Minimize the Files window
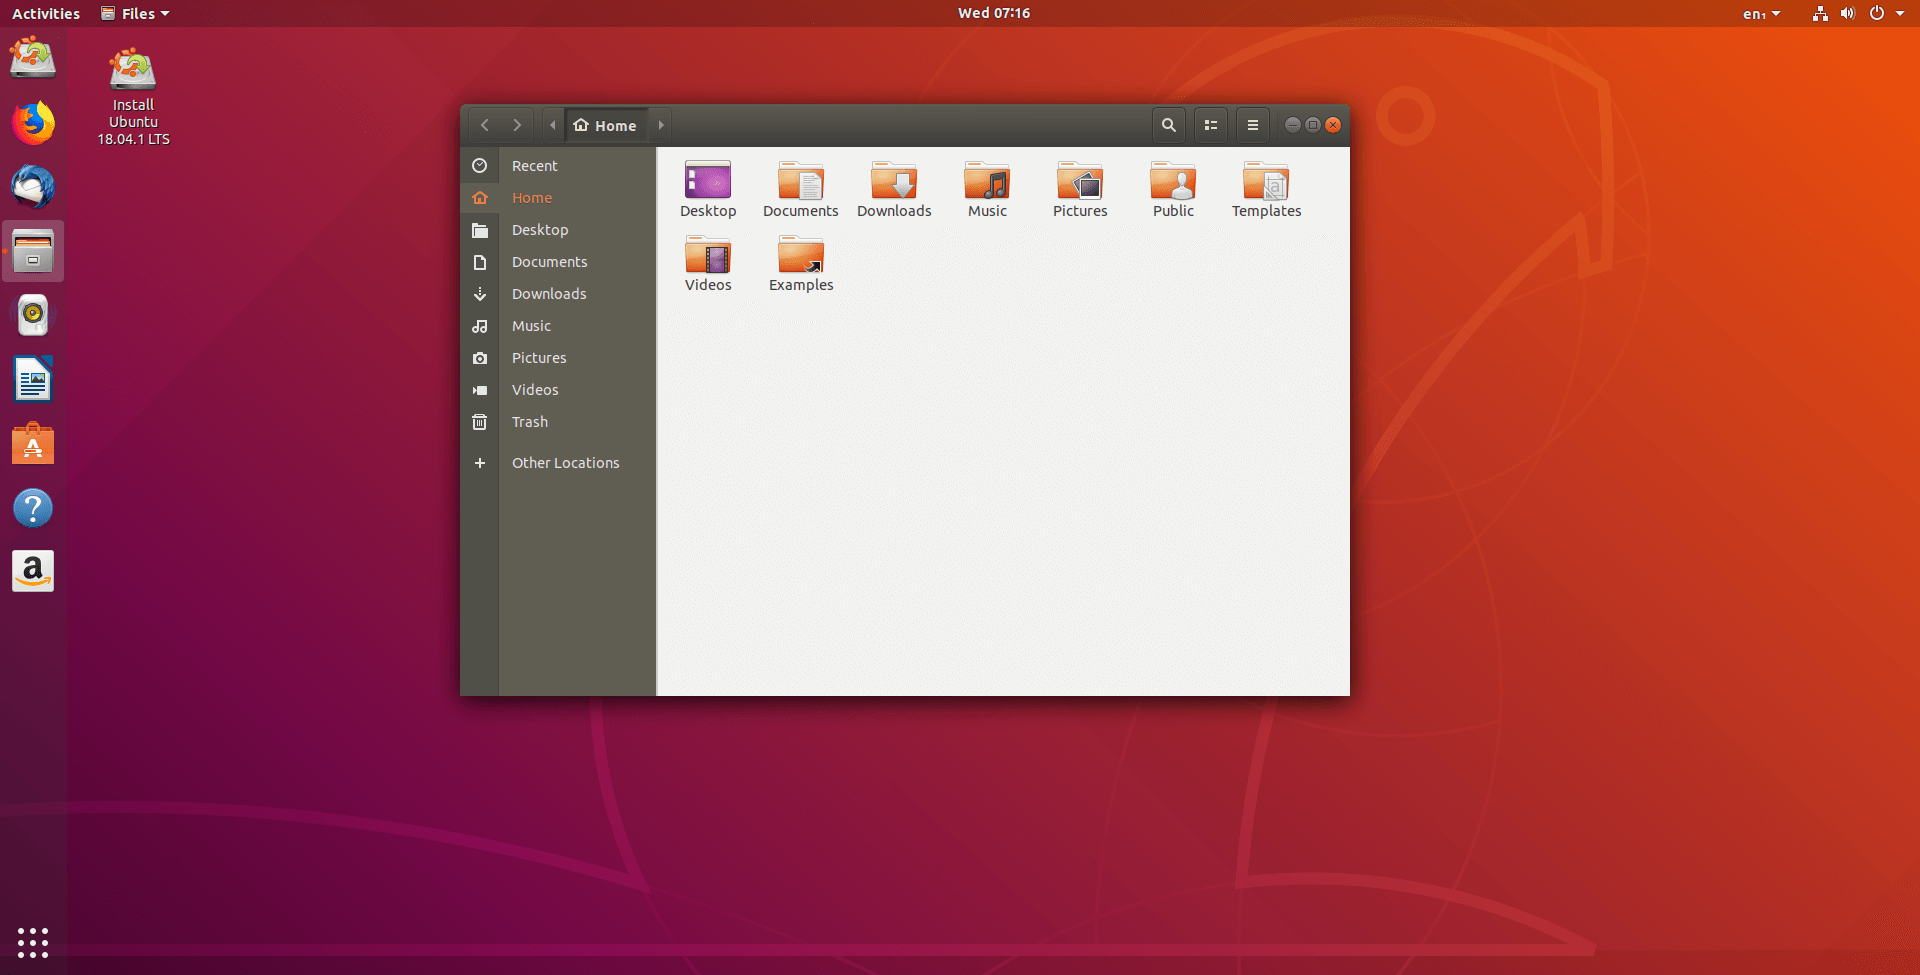This screenshot has height=975, width=1920. point(1292,125)
